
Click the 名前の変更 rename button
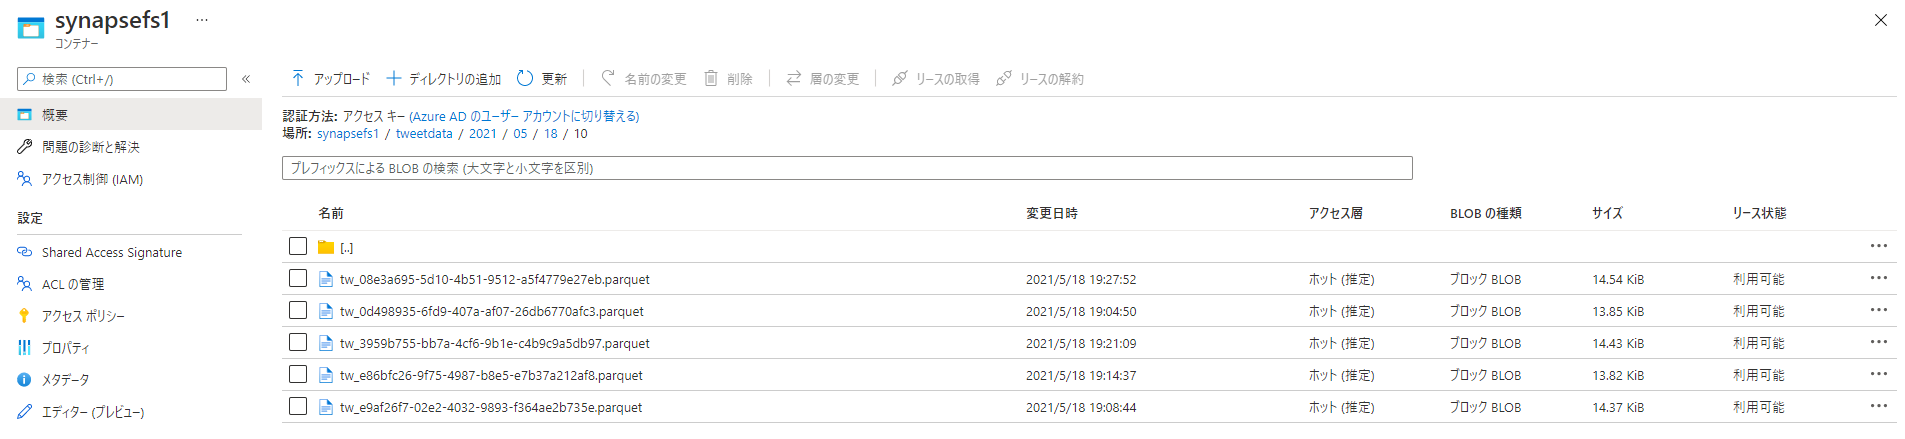644,79
